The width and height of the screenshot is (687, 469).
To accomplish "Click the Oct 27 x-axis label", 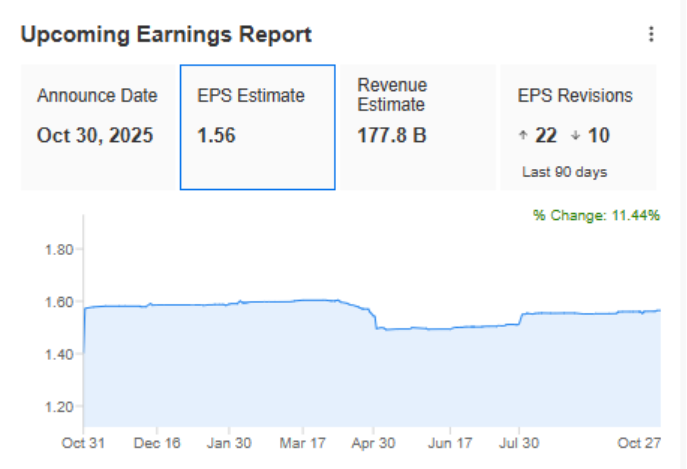I will (639, 443).
